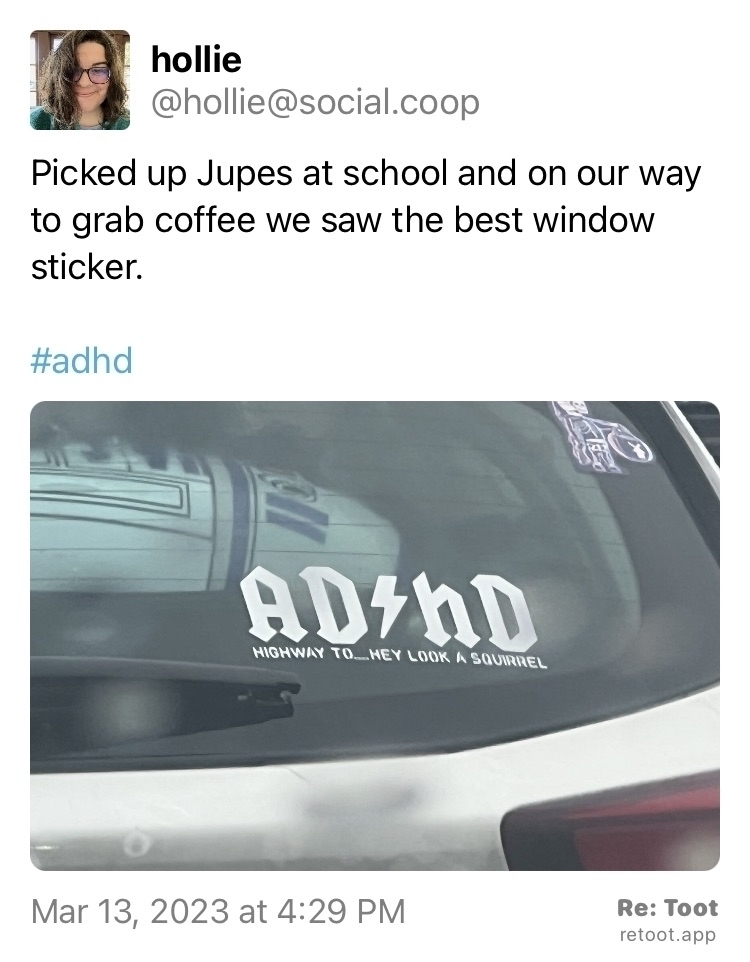
Task: Click the post text about picking up Jupes
Action: pos(366,220)
